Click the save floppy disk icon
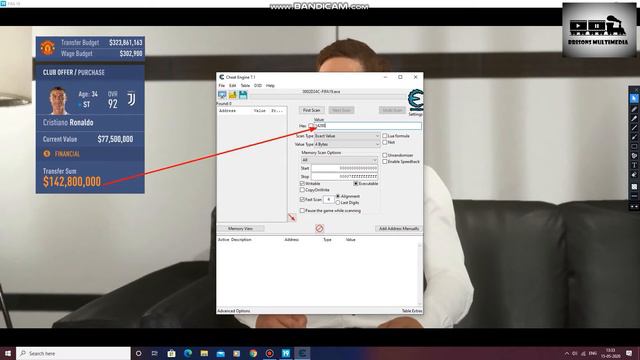 pyautogui.click(x=243, y=95)
